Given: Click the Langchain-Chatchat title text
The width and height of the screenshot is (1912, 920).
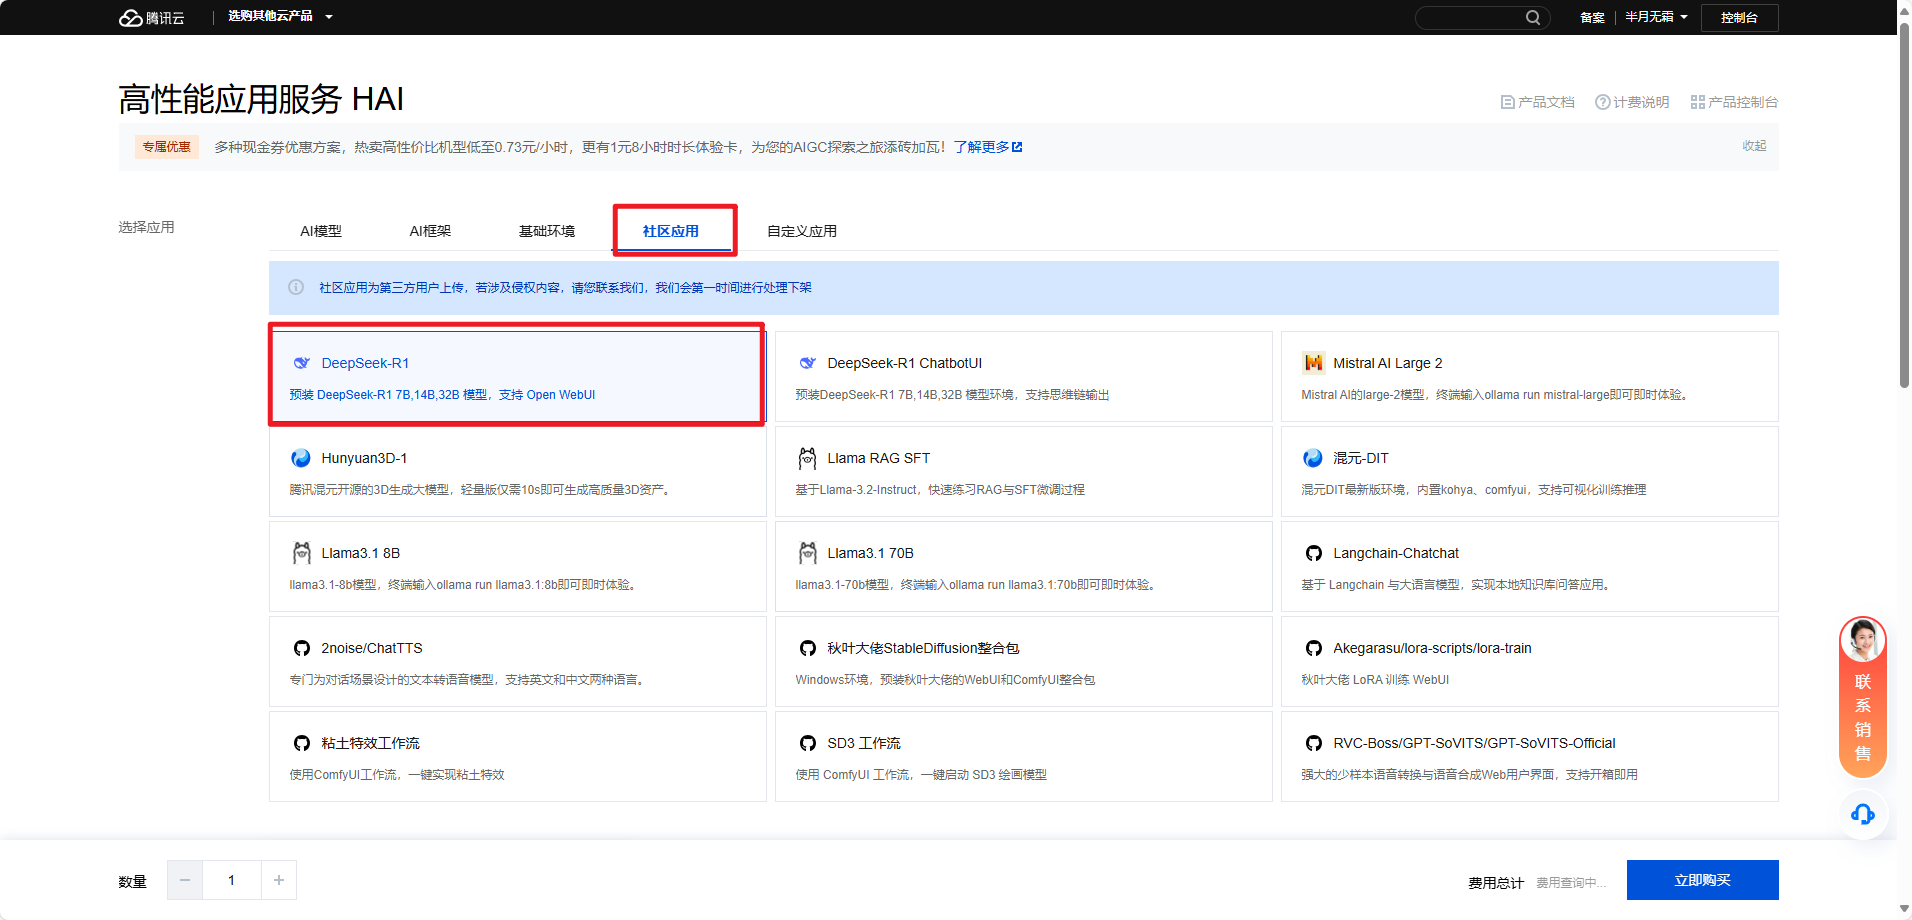Looking at the screenshot, I should [x=1395, y=553].
